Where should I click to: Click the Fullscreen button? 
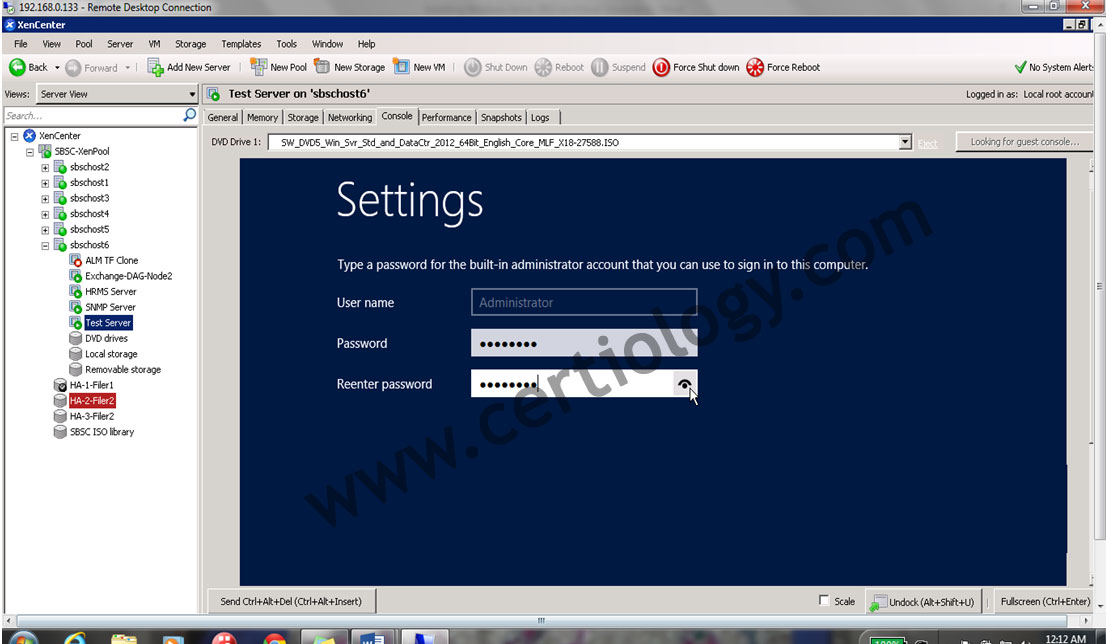(x=1045, y=602)
